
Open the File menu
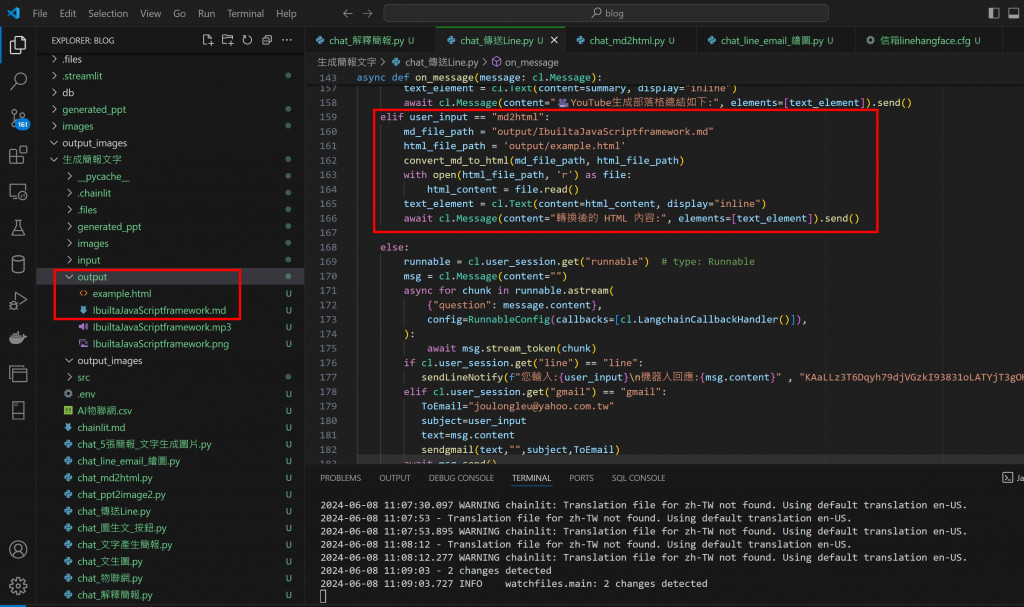[x=40, y=13]
